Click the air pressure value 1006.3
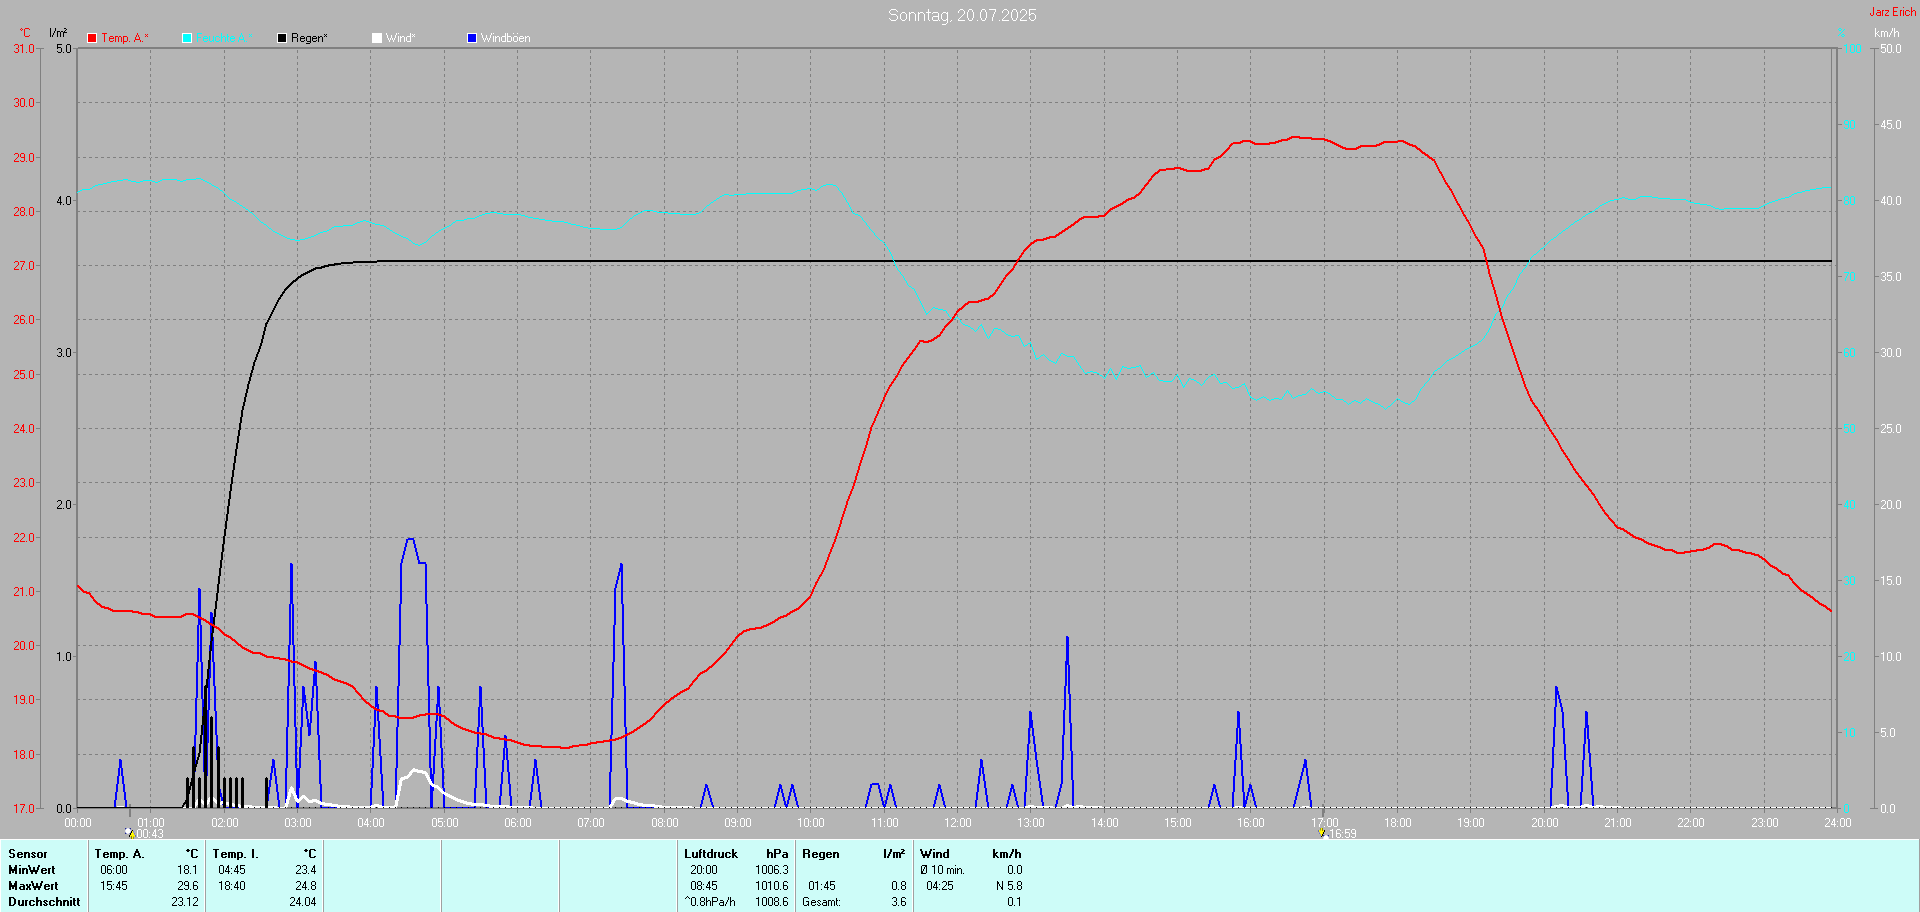This screenshot has height=912, width=1920. 772,870
